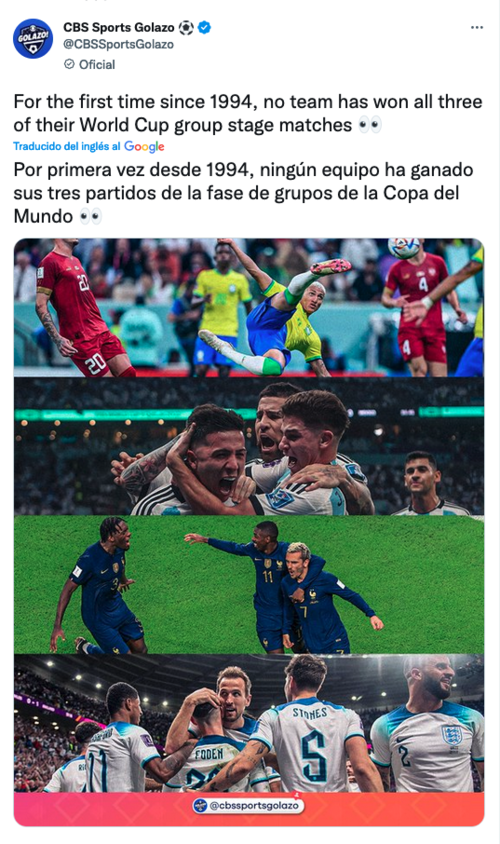Click the Oficial checkmark icon
500x844 pixels.
coord(69,64)
